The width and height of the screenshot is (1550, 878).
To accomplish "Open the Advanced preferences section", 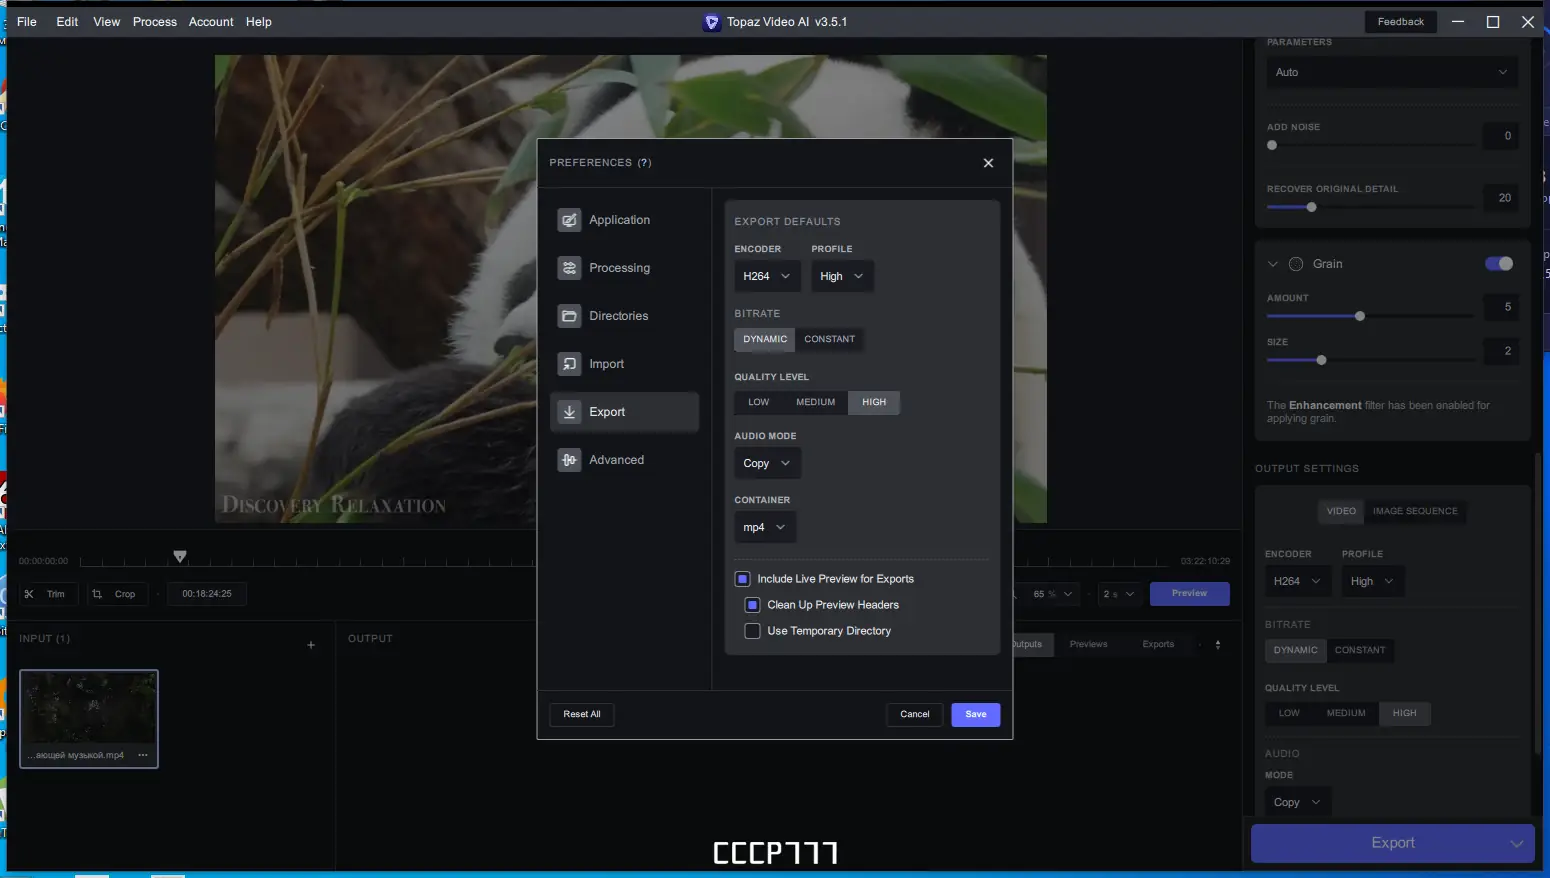I will point(624,460).
